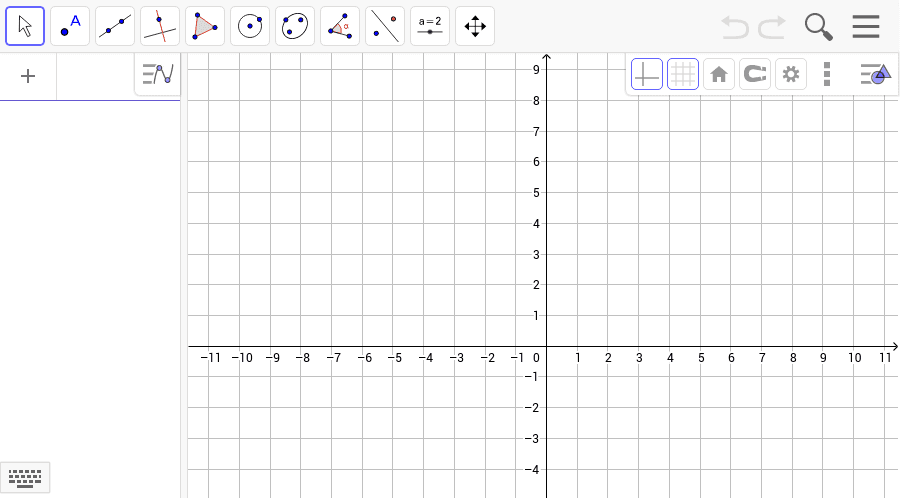Select Move Graphics View tool
Image resolution: width=900 pixels, height=500 pixels.
[x=475, y=26]
